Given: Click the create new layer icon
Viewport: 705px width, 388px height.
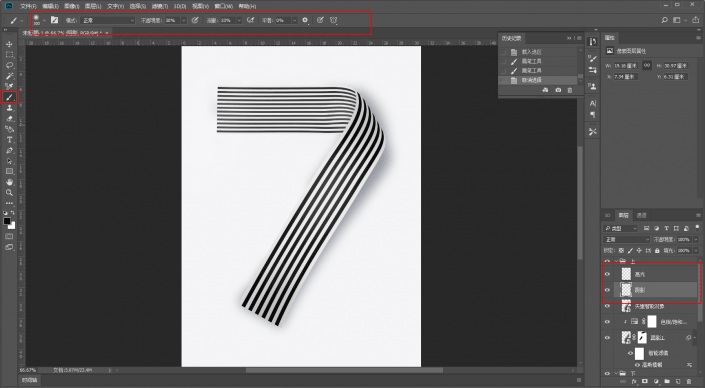Looking at the screenshot, I should (x=678, y=381).
